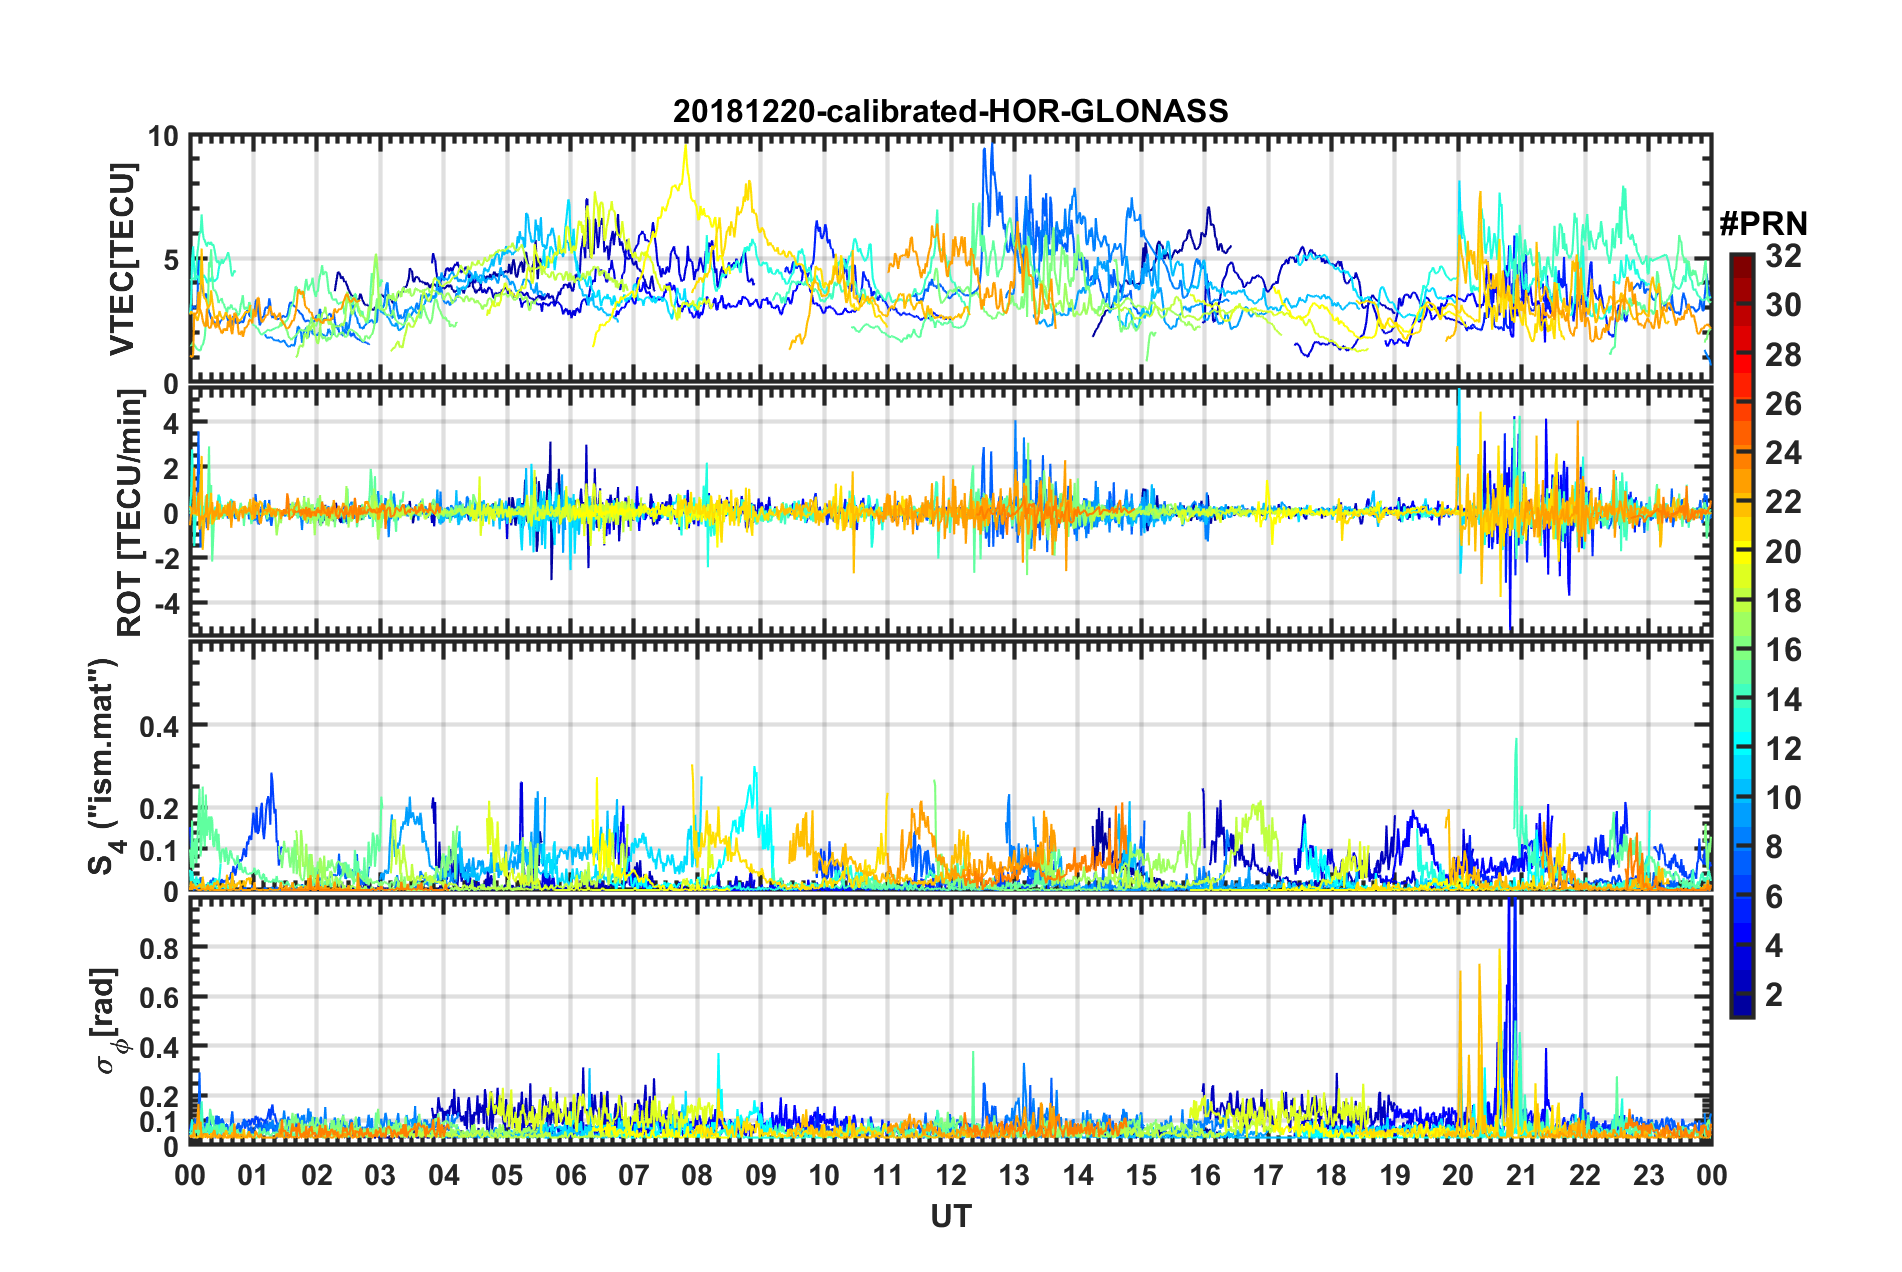Click the "22" label on the PRN colorbar

tap(1783, 502)
